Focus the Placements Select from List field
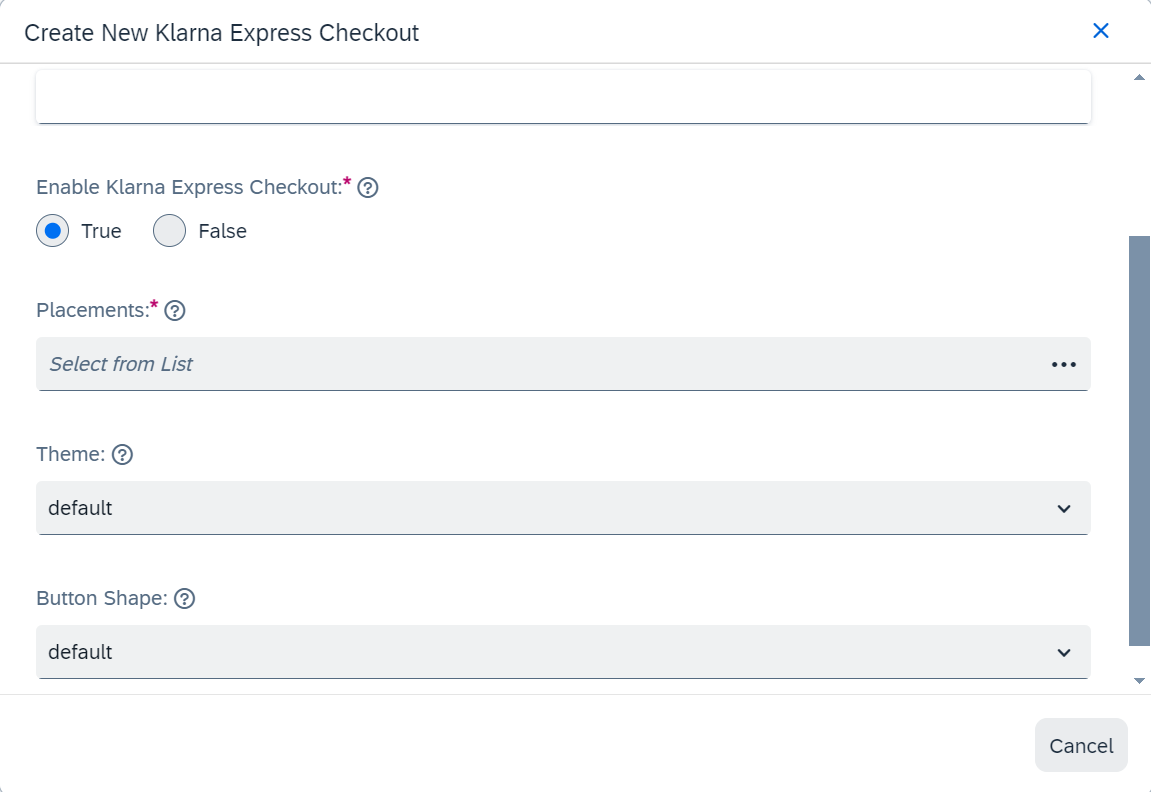Image resolution: width=1151 pixels, height=792 pixels. pos(563,364)
